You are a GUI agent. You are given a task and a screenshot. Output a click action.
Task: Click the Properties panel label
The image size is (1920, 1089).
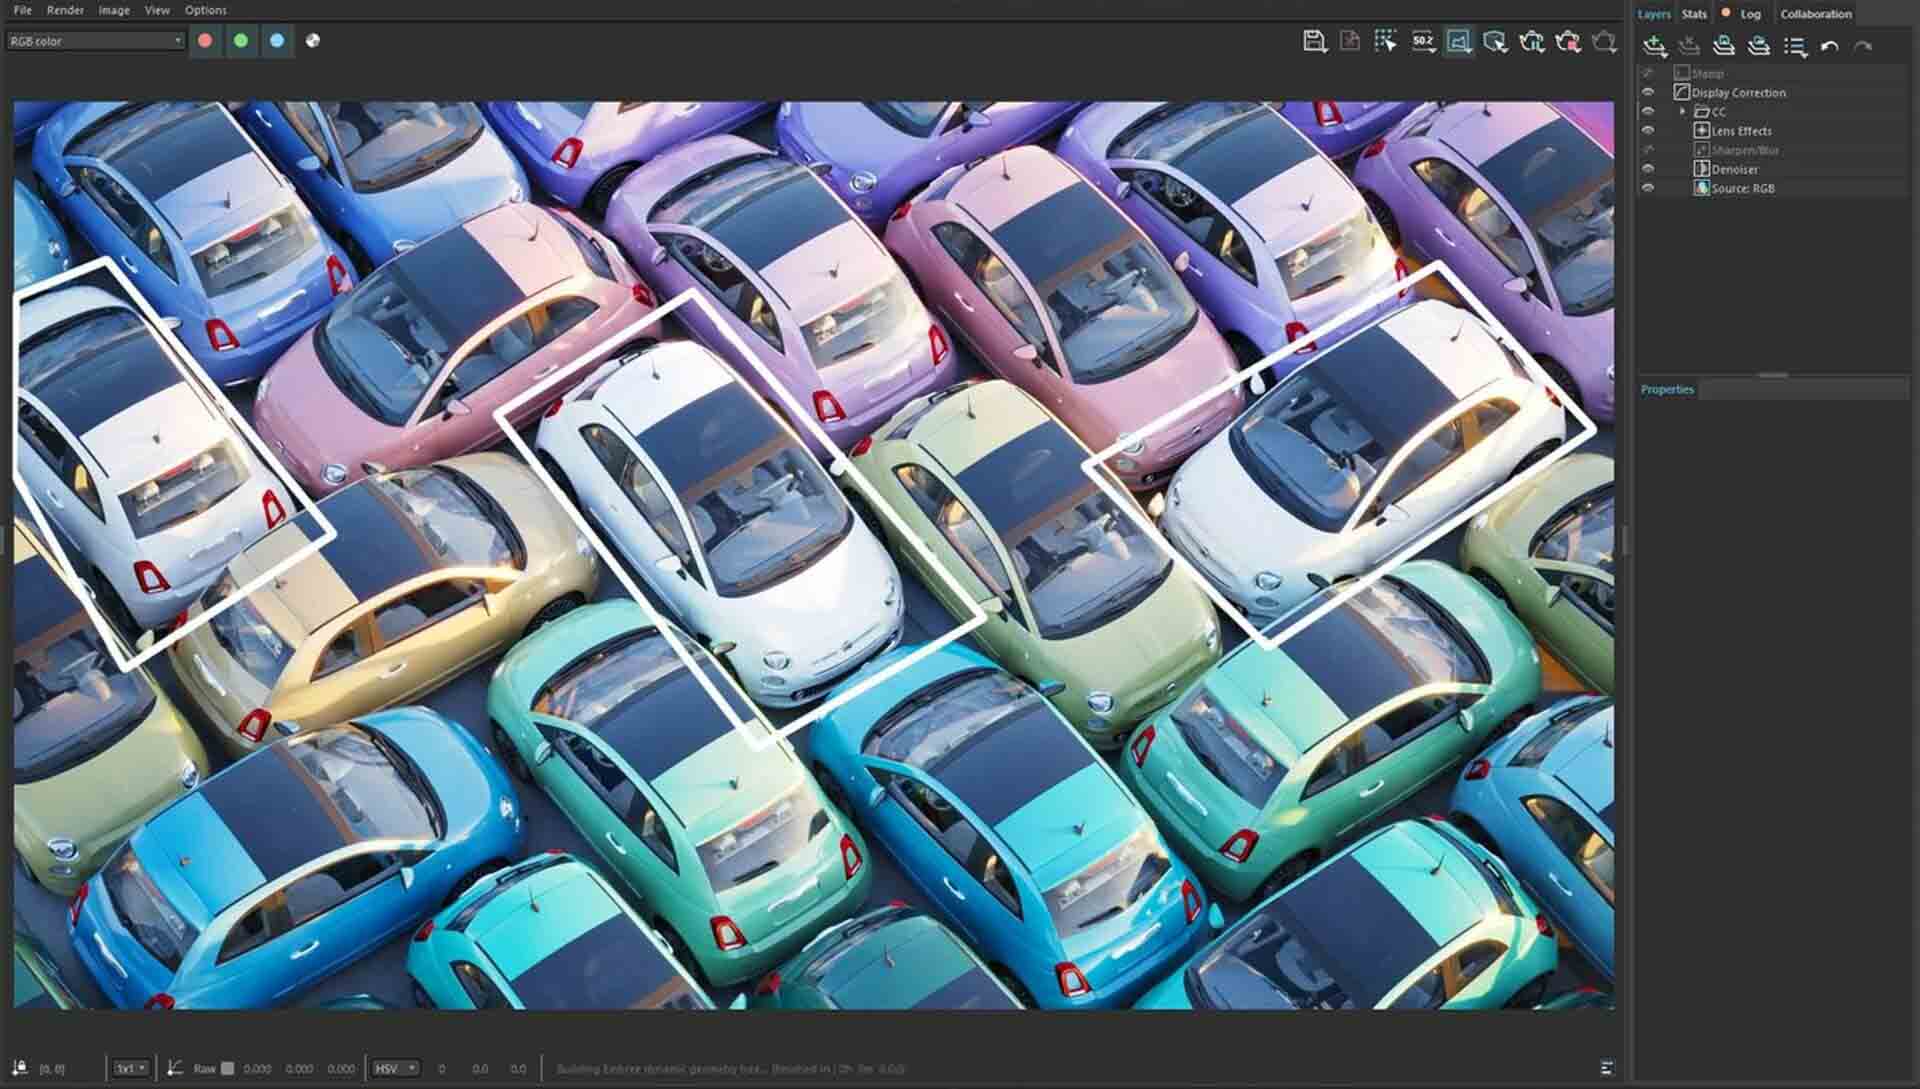click(1666, 389)
